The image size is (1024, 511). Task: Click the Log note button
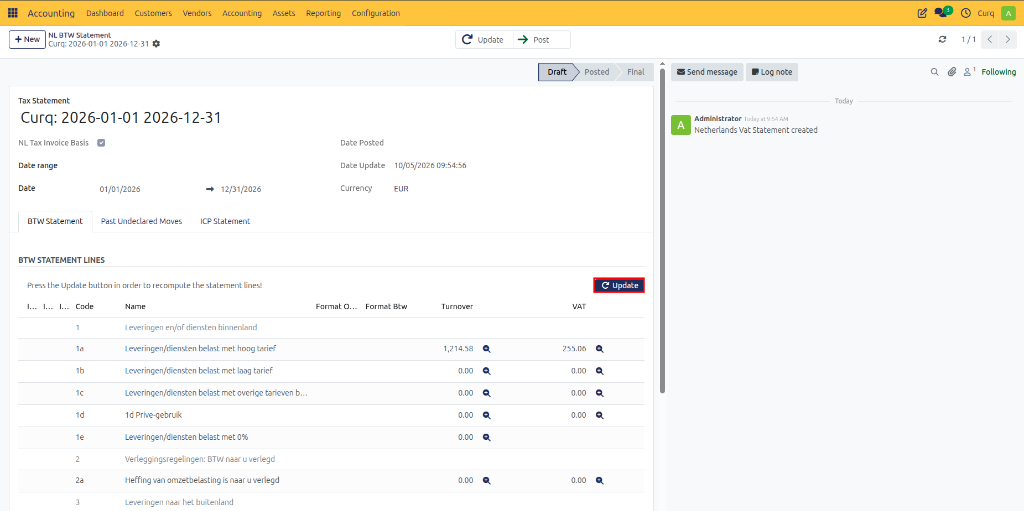coord(773,72)
